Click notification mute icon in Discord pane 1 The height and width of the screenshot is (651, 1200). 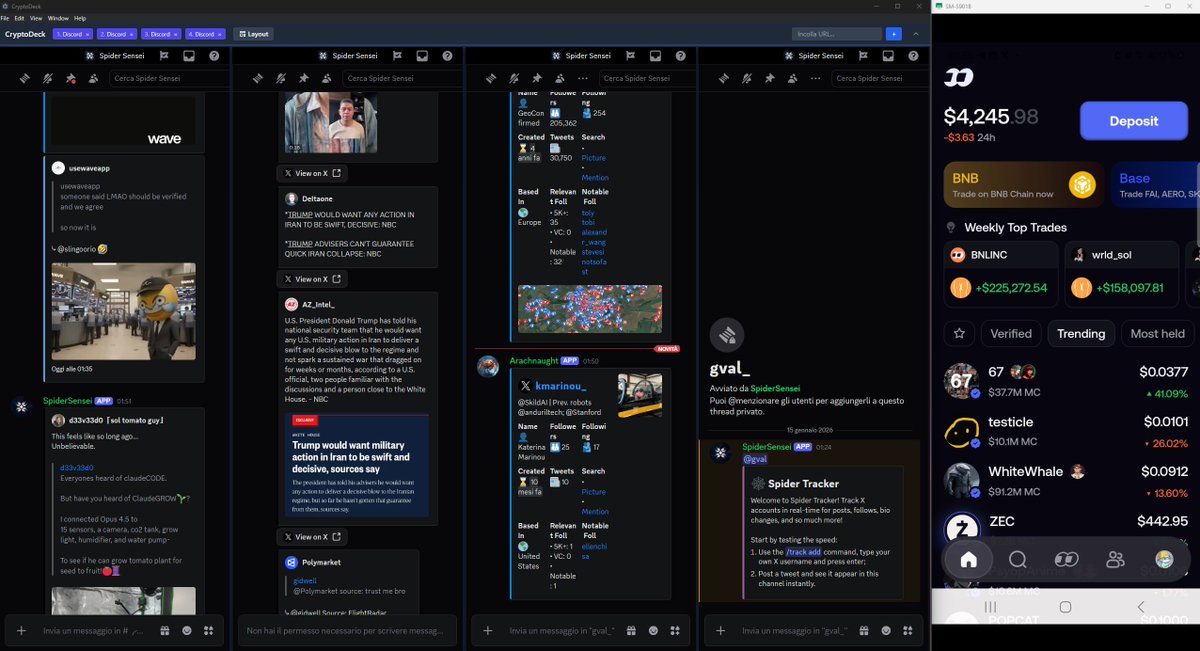pyautogui.click(x=47, y=78)
